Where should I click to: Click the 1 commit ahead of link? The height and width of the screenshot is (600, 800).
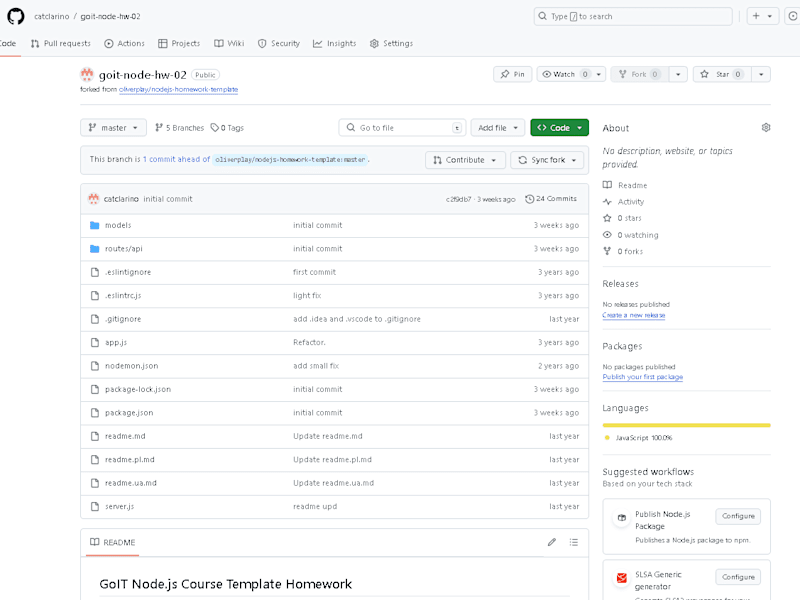click(x=177, y=160)
